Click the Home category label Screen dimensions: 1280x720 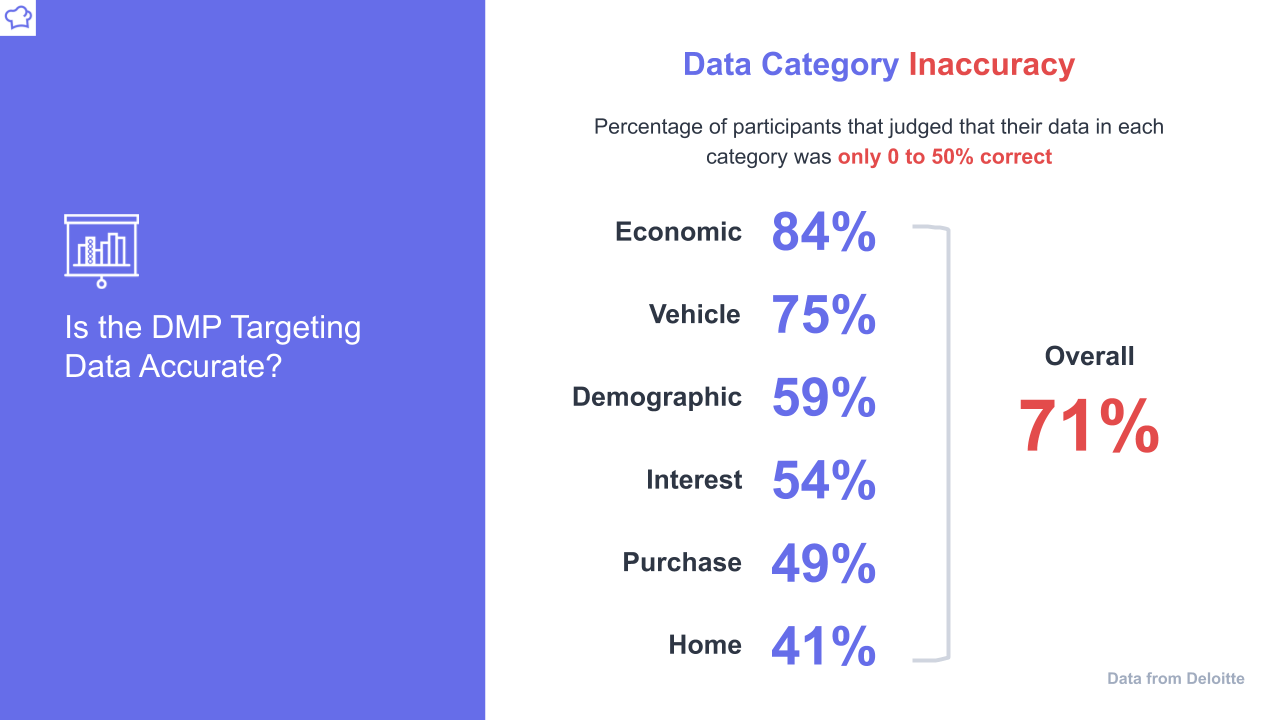tap(705, 645)
